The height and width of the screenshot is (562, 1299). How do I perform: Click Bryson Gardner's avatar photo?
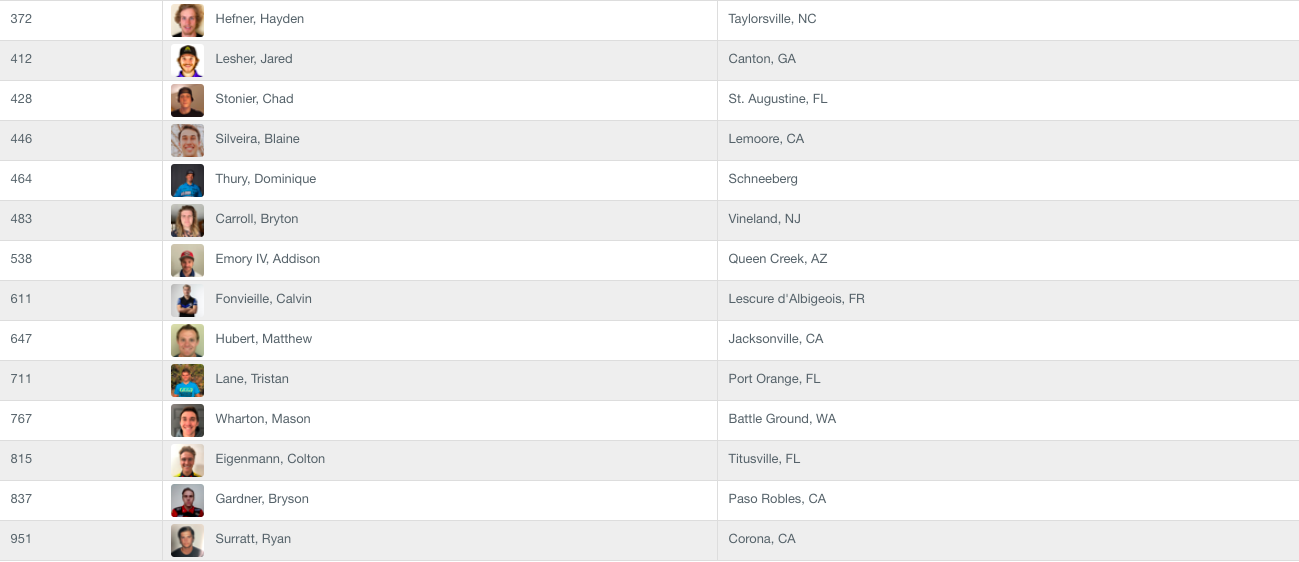click(x=188, y=501)
